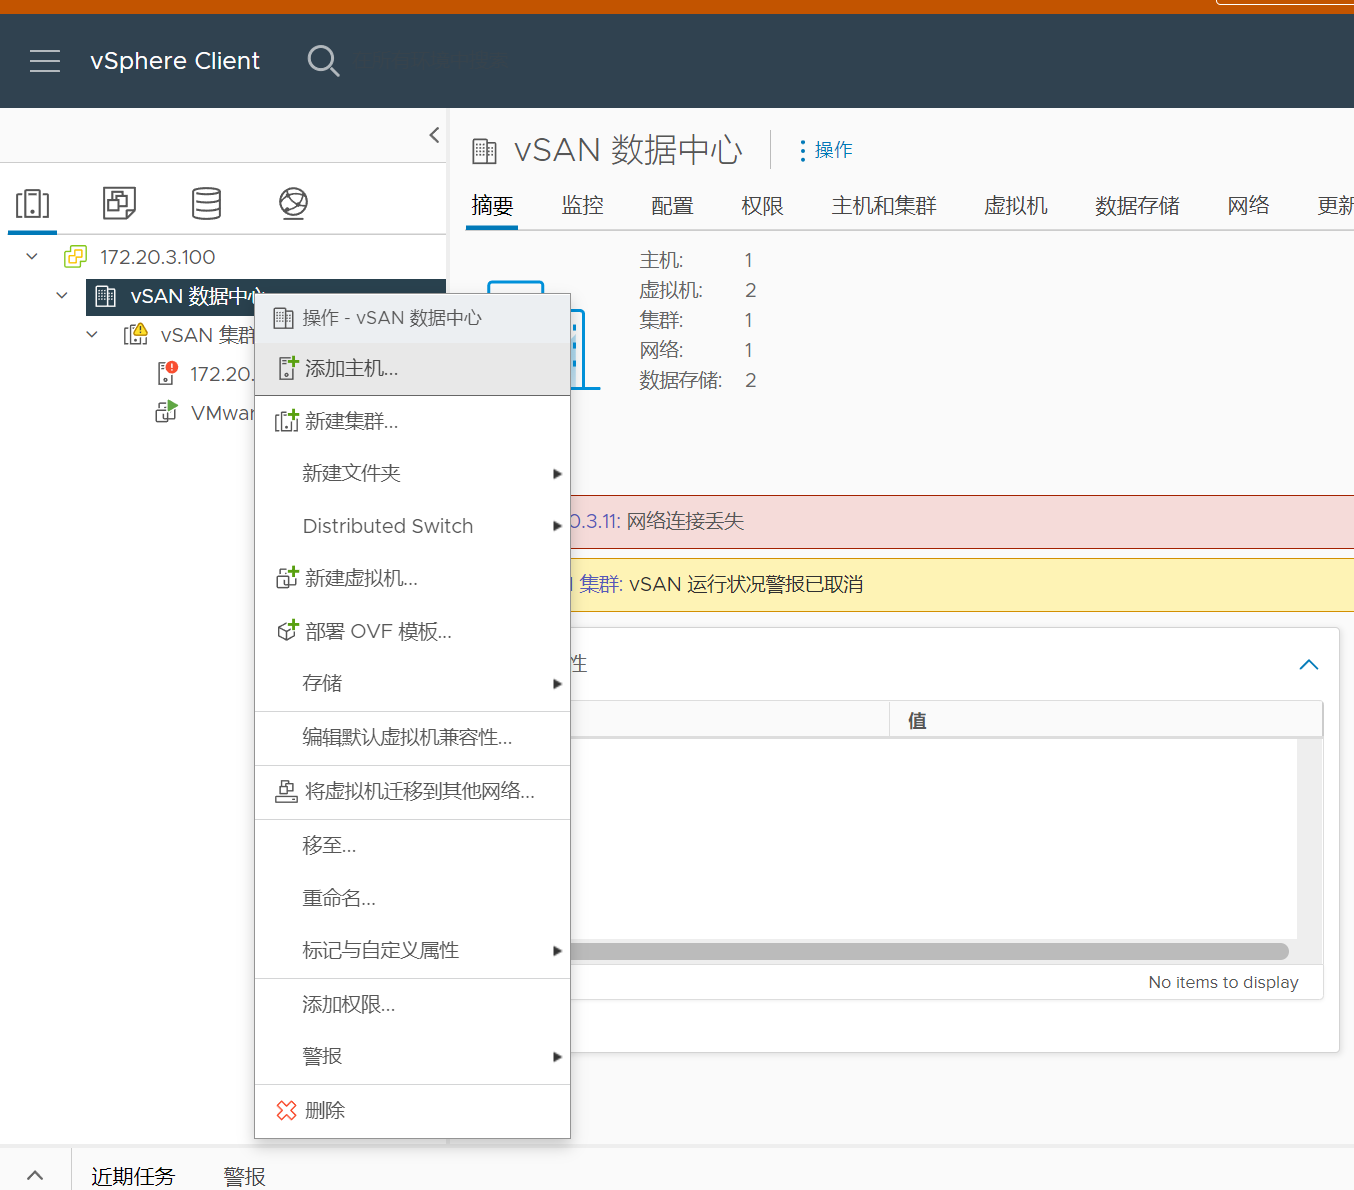Open the 虚拟机 tab

tap(1016, 206)
